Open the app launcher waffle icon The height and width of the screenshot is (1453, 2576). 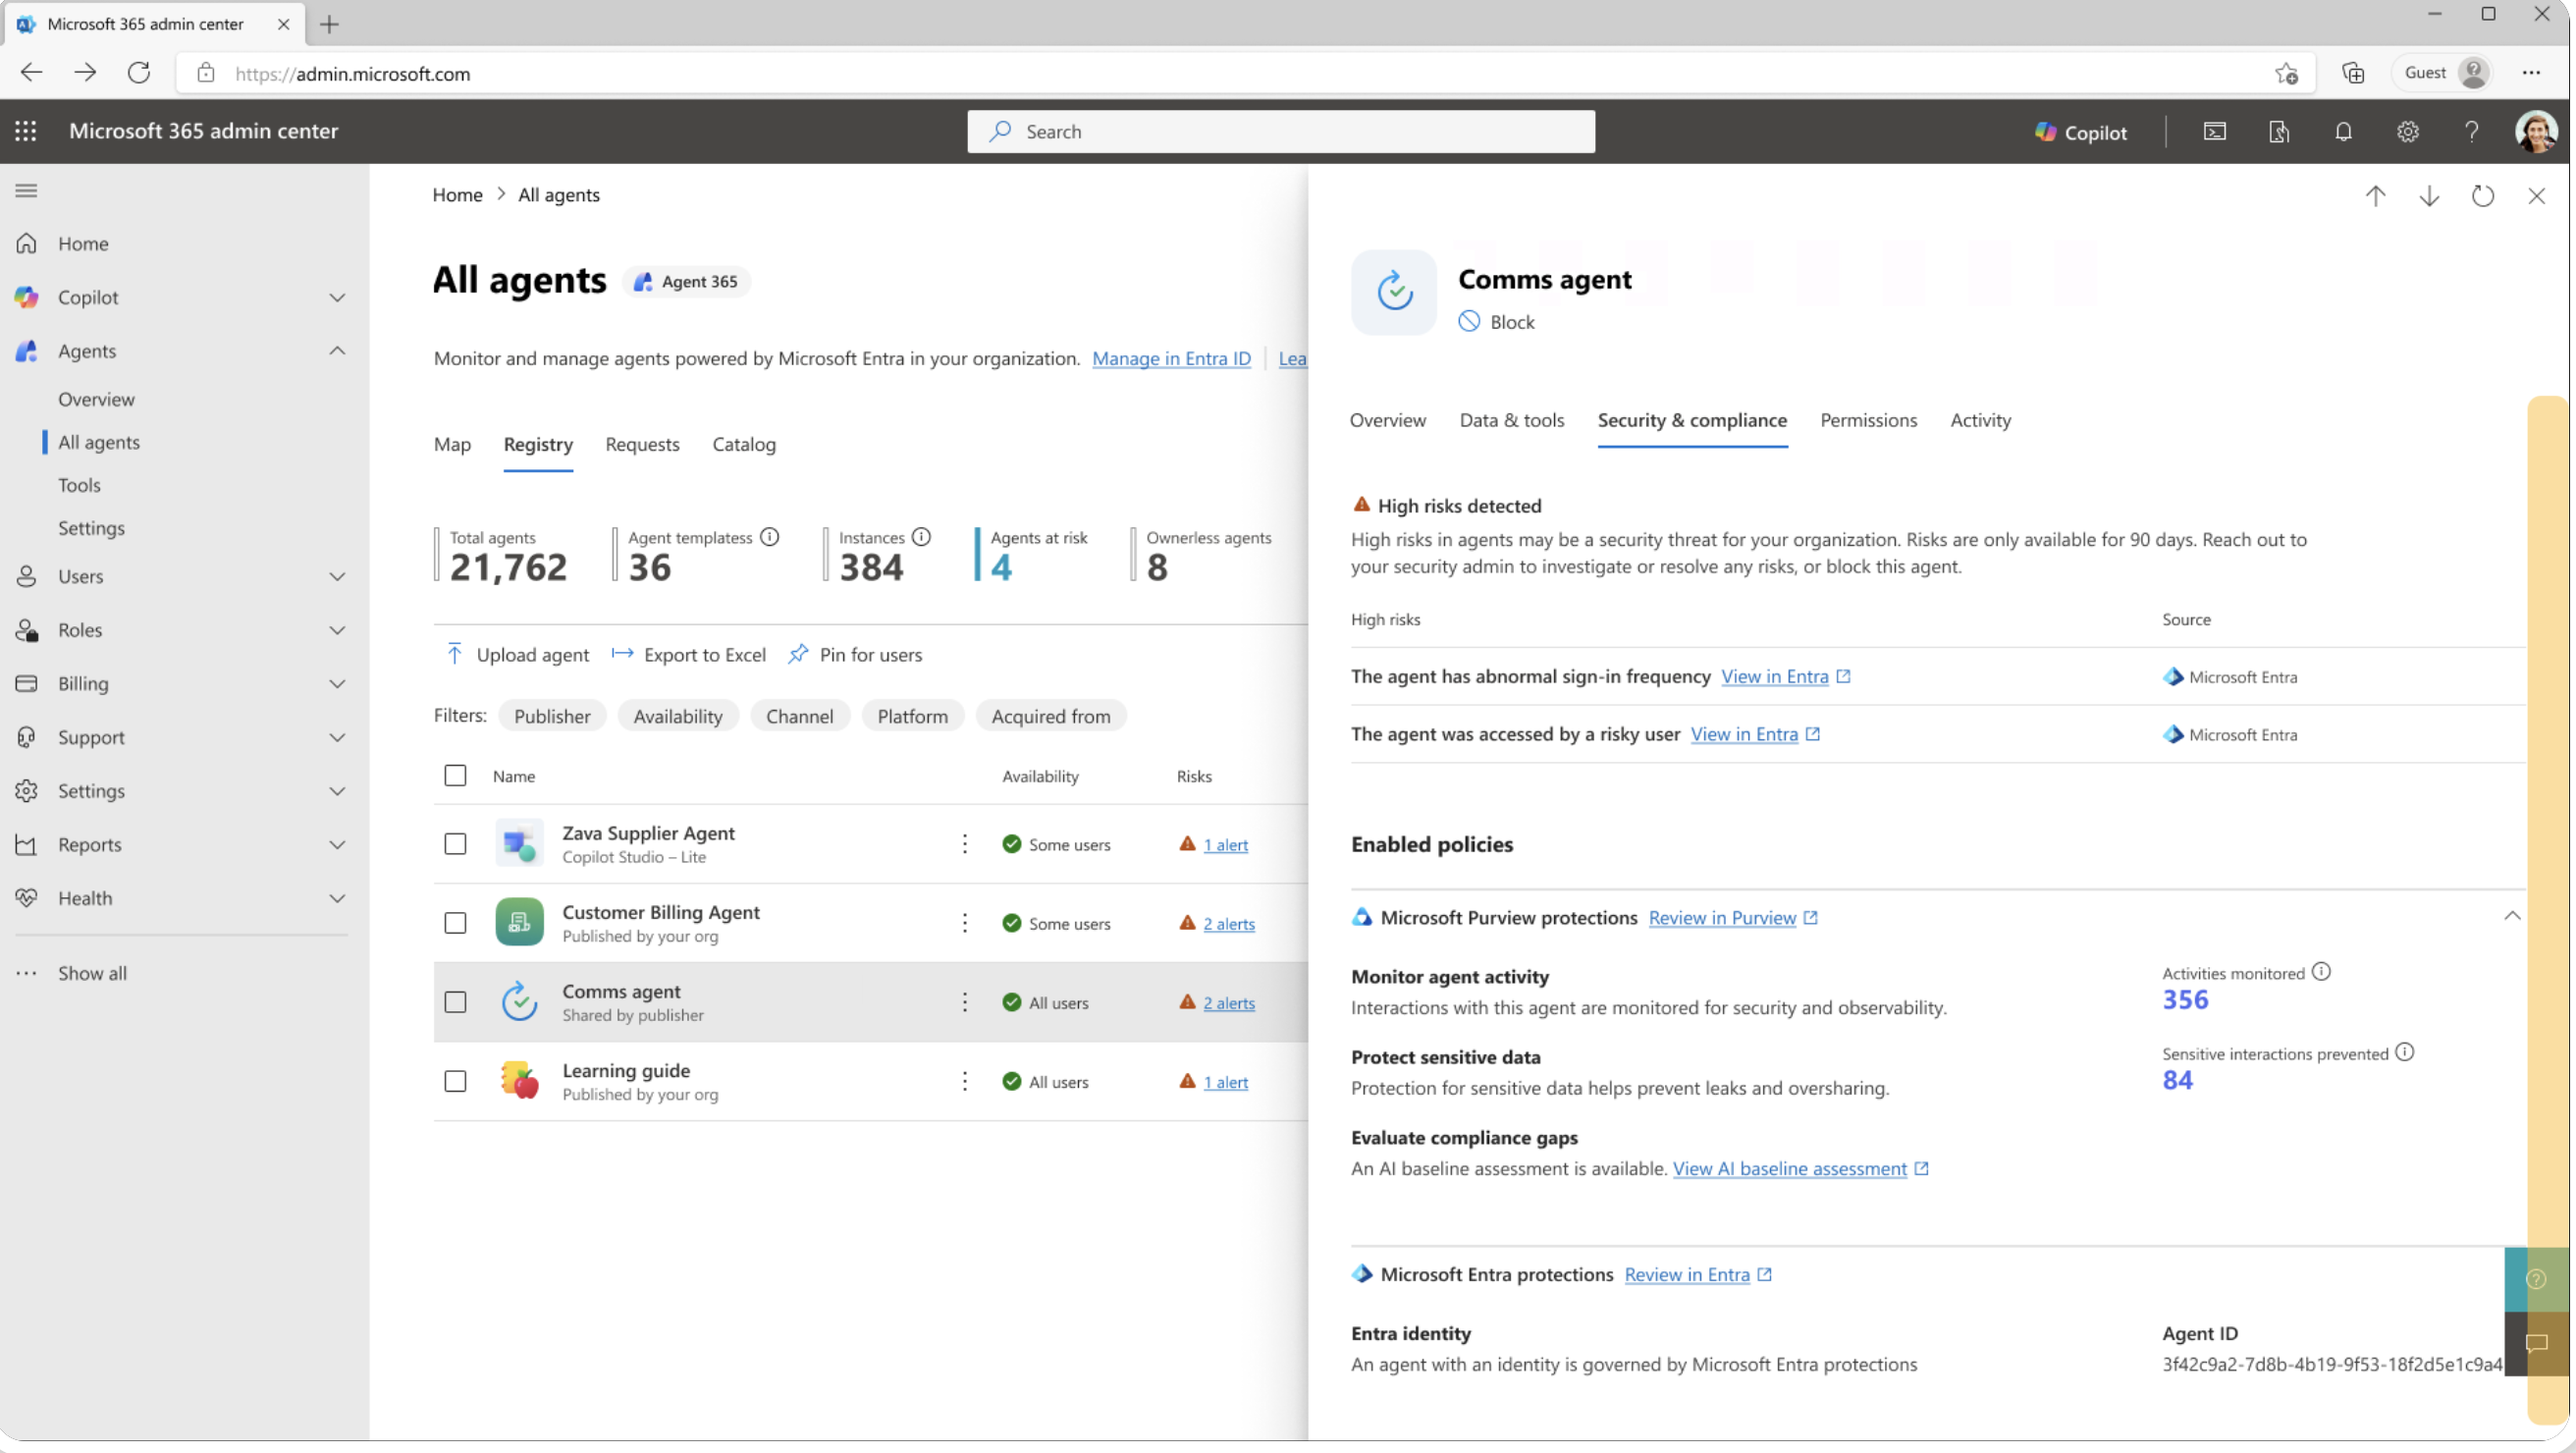point(26,131)
